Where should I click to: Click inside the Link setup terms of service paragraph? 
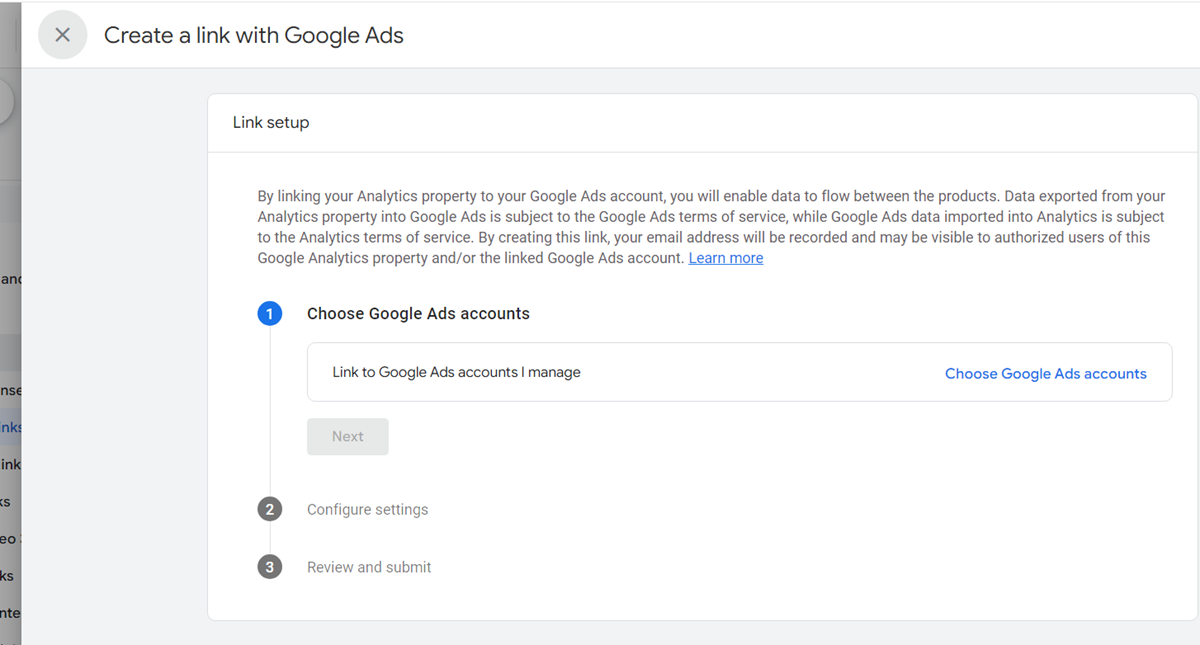[700, 226]
